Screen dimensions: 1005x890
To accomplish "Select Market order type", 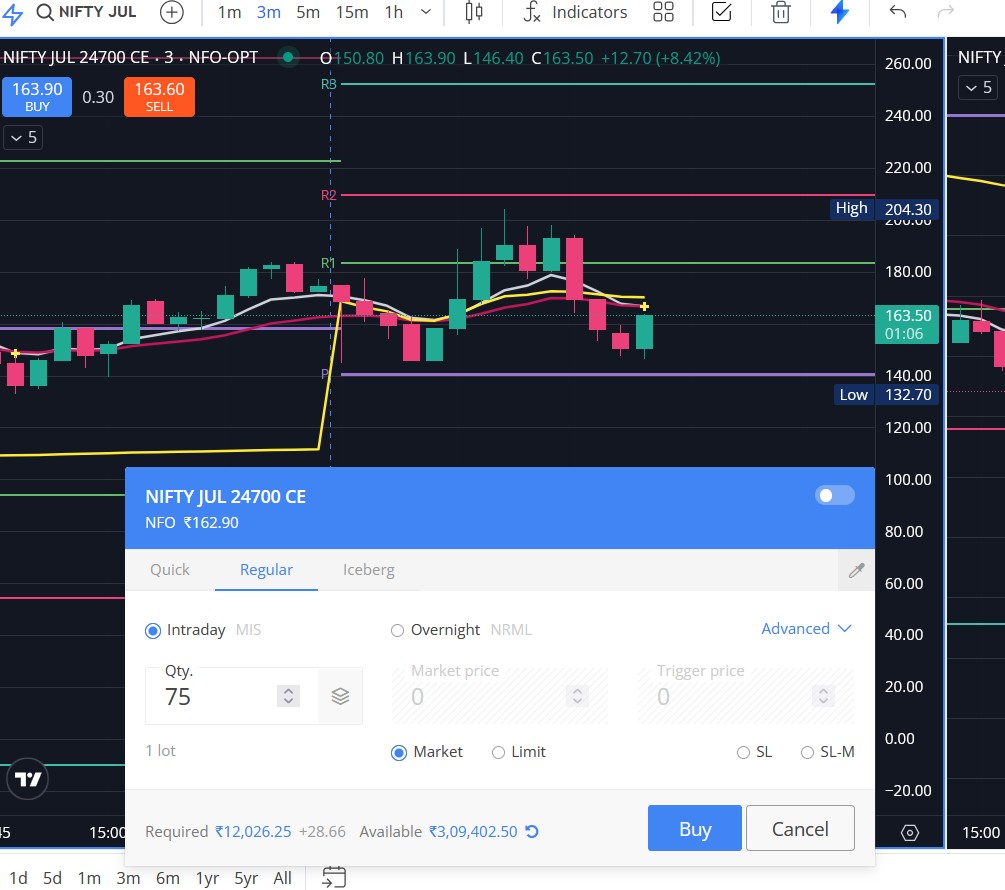I will click(x=399, y=752).
